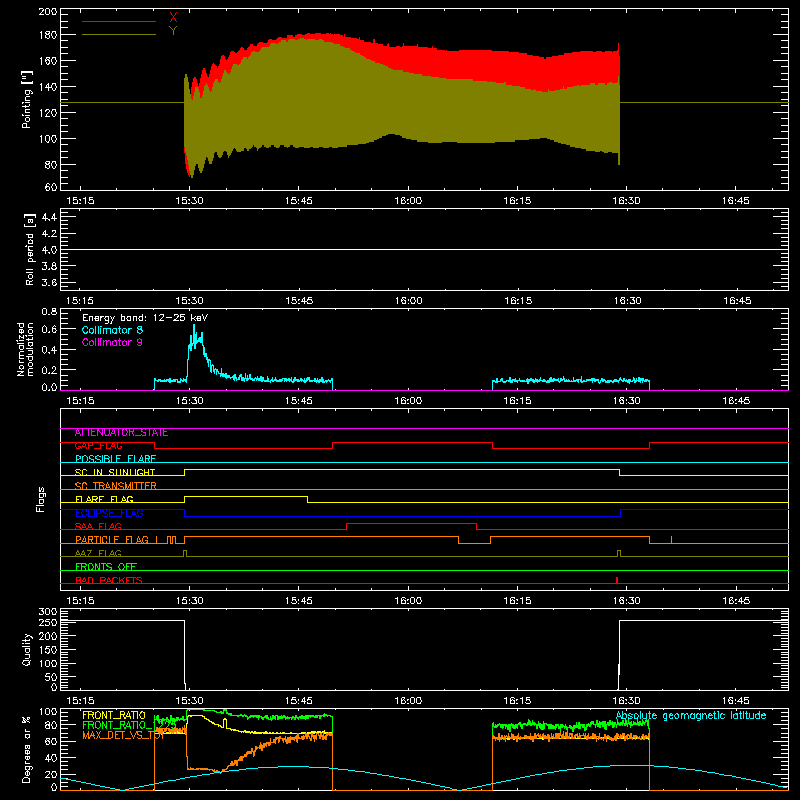
Task: Click the cyan 'Collimator 8' legend text
Action: (112, 330)
